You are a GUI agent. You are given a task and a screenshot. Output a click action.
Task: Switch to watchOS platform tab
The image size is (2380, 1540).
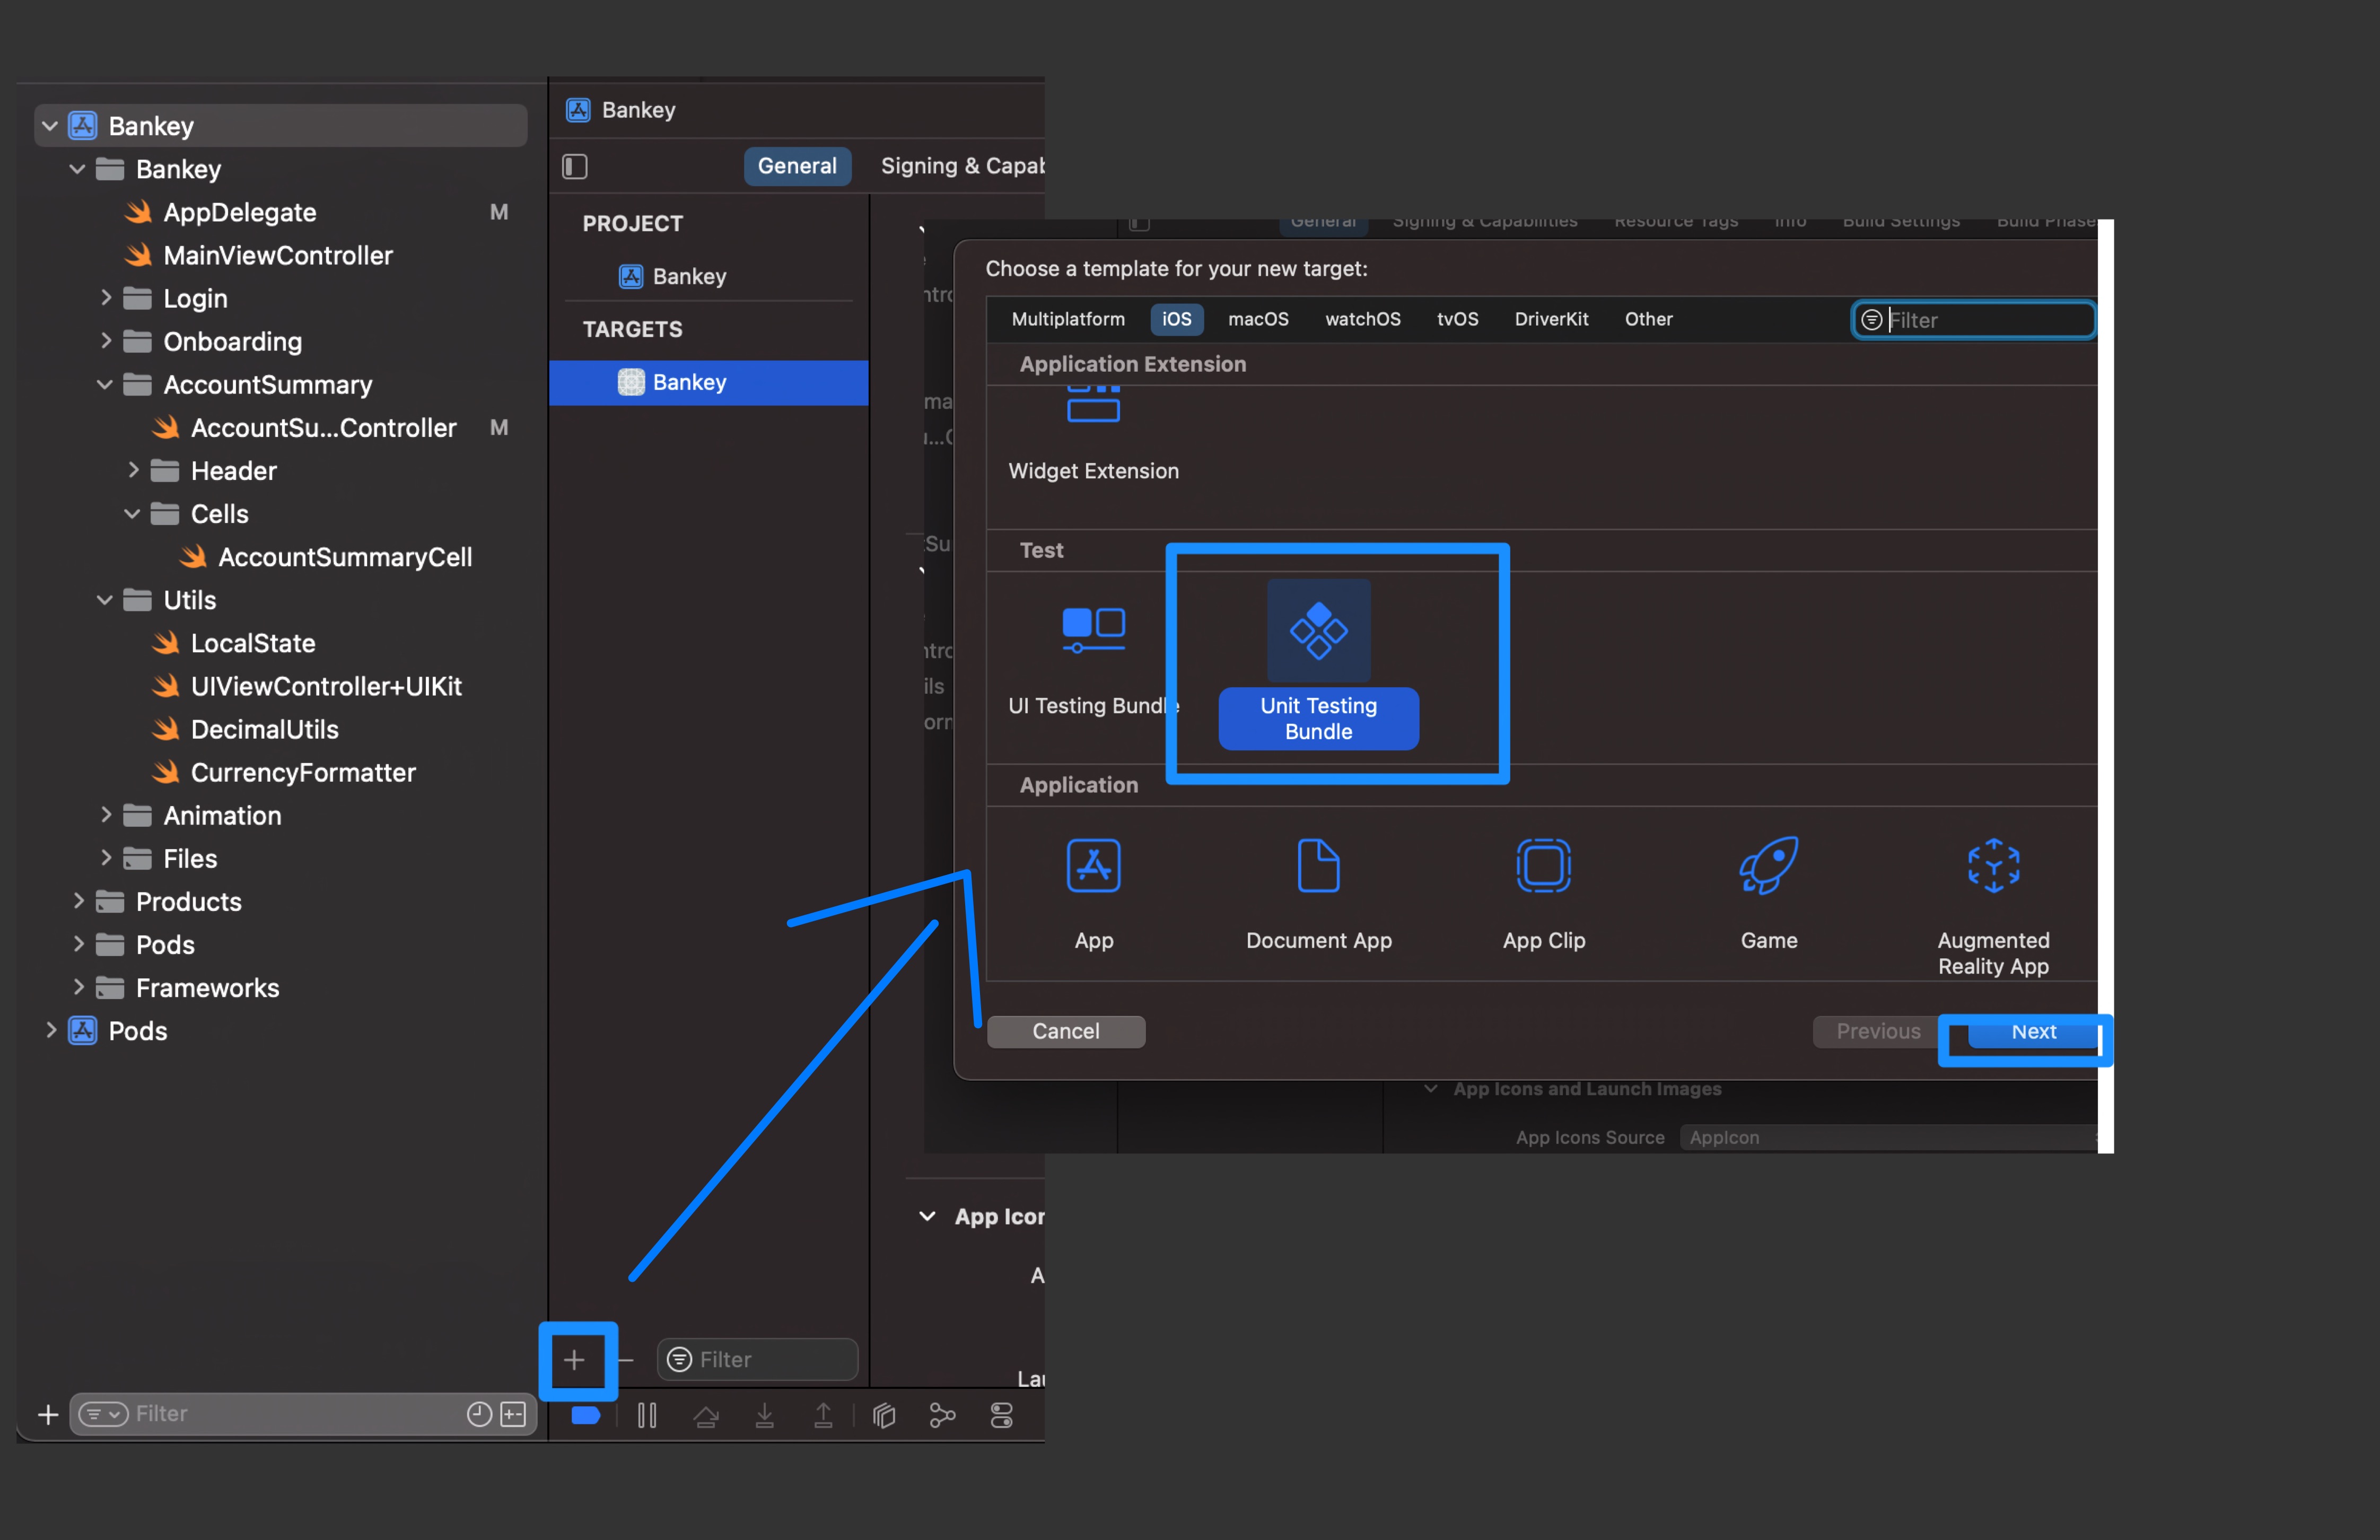tap(1362, 319)
